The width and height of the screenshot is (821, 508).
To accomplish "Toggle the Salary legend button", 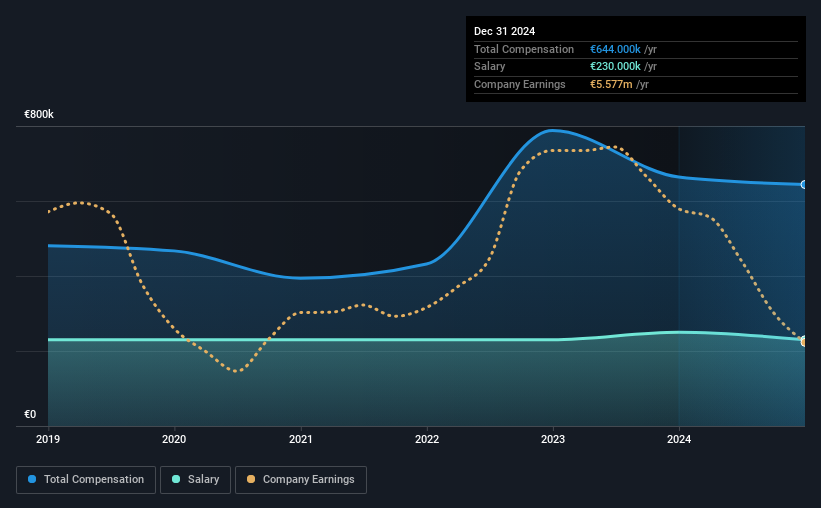I will click(195, 480).
